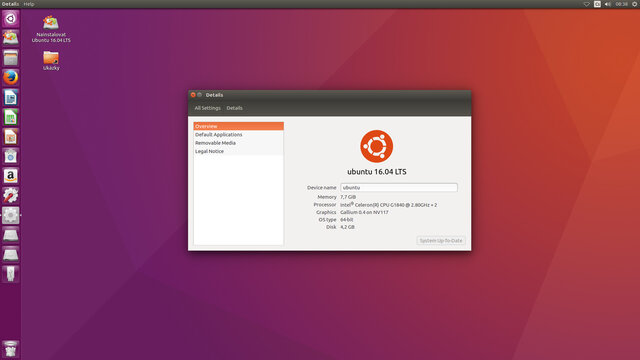Click the Details breadcrumb button
The height and width of the screenshot is (360, 640).
234,108
